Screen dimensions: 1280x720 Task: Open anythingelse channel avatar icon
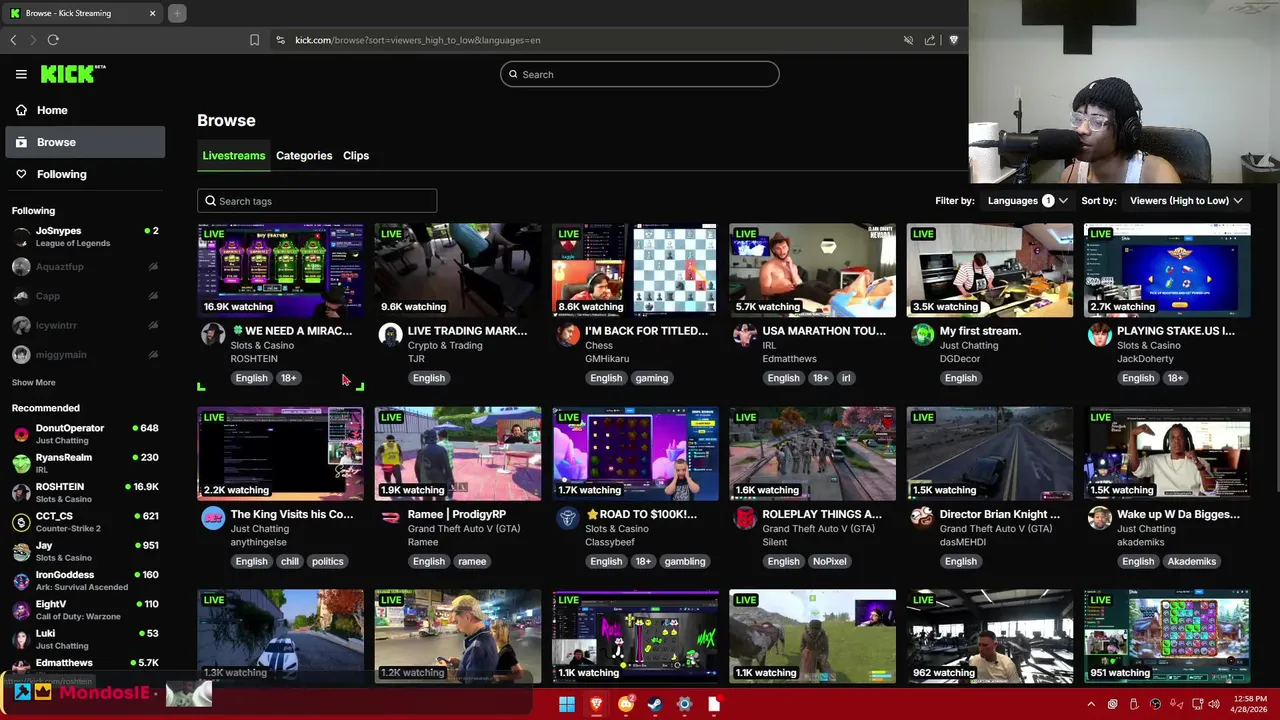213,518
